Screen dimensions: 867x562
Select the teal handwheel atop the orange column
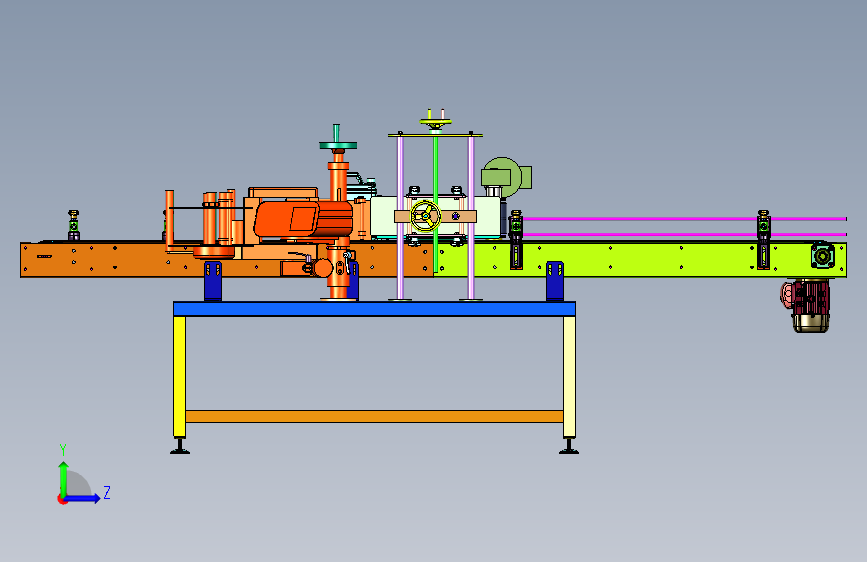(x=338, y=145)
